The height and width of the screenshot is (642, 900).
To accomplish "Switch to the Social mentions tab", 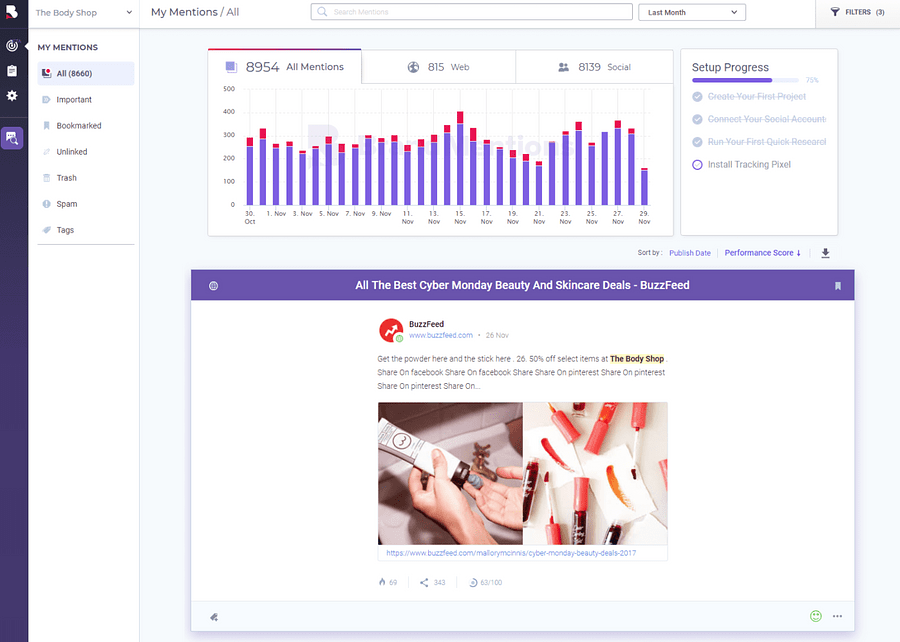I will tap(595, 66).
